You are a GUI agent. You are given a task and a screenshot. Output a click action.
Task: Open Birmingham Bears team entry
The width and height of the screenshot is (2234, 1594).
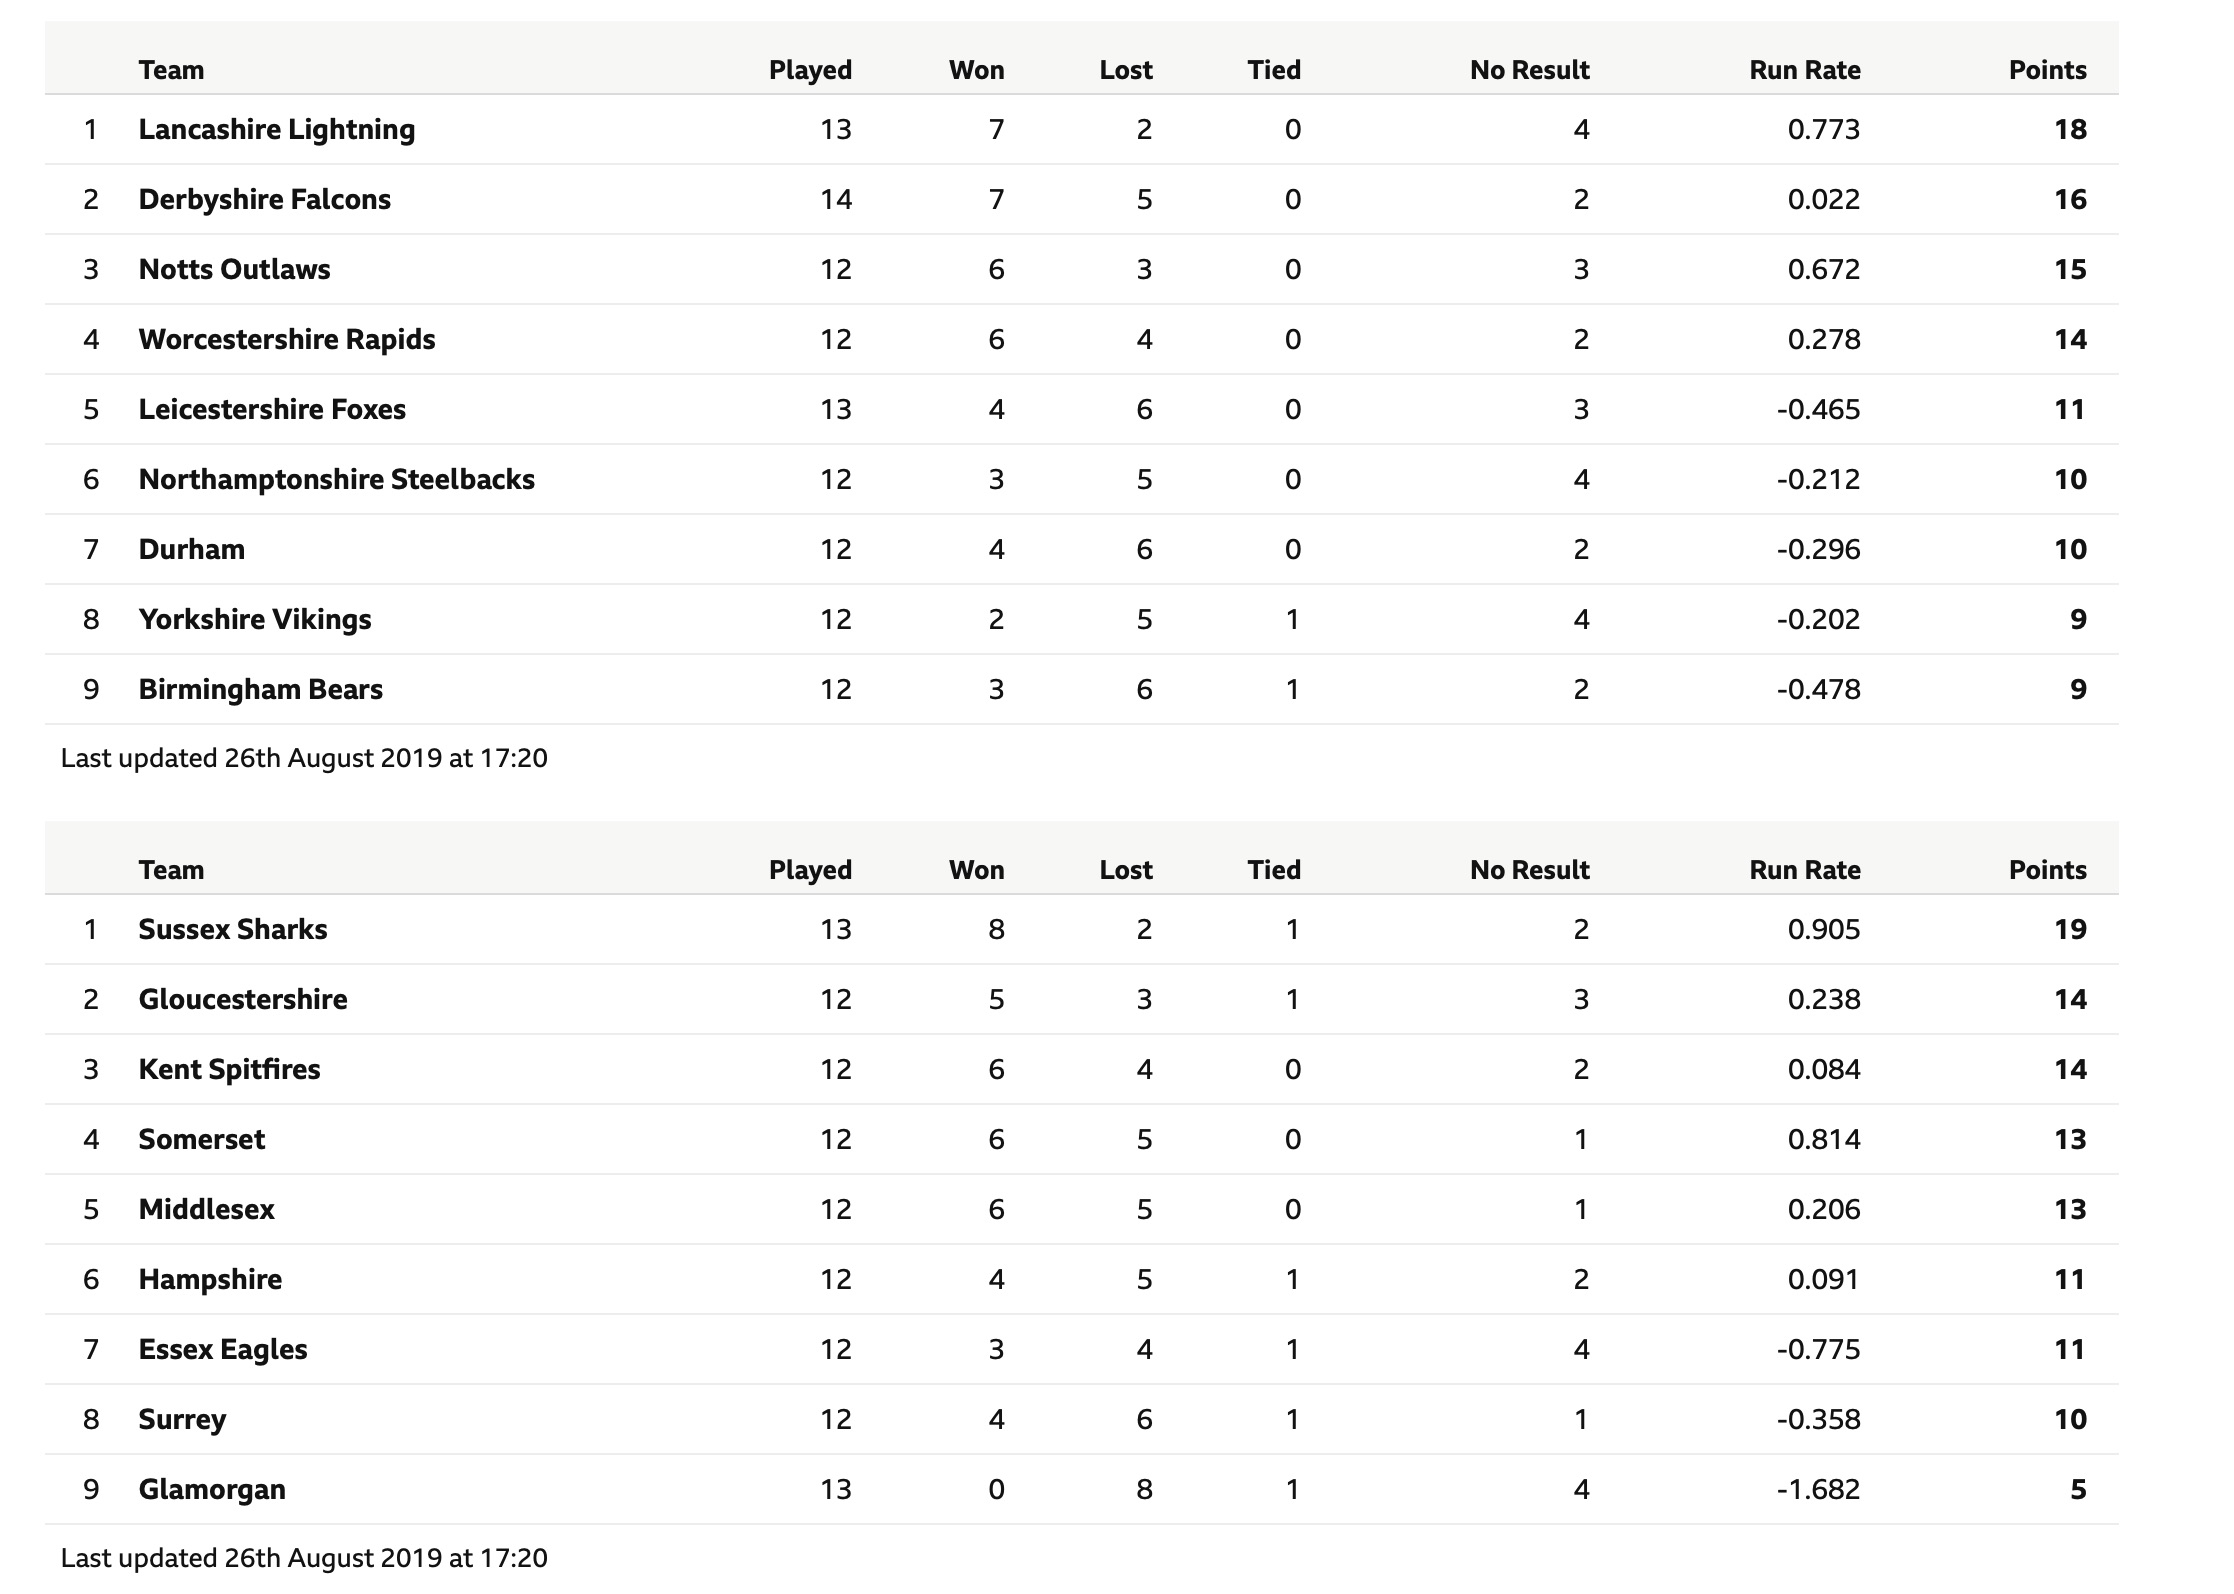click(261, 690)
